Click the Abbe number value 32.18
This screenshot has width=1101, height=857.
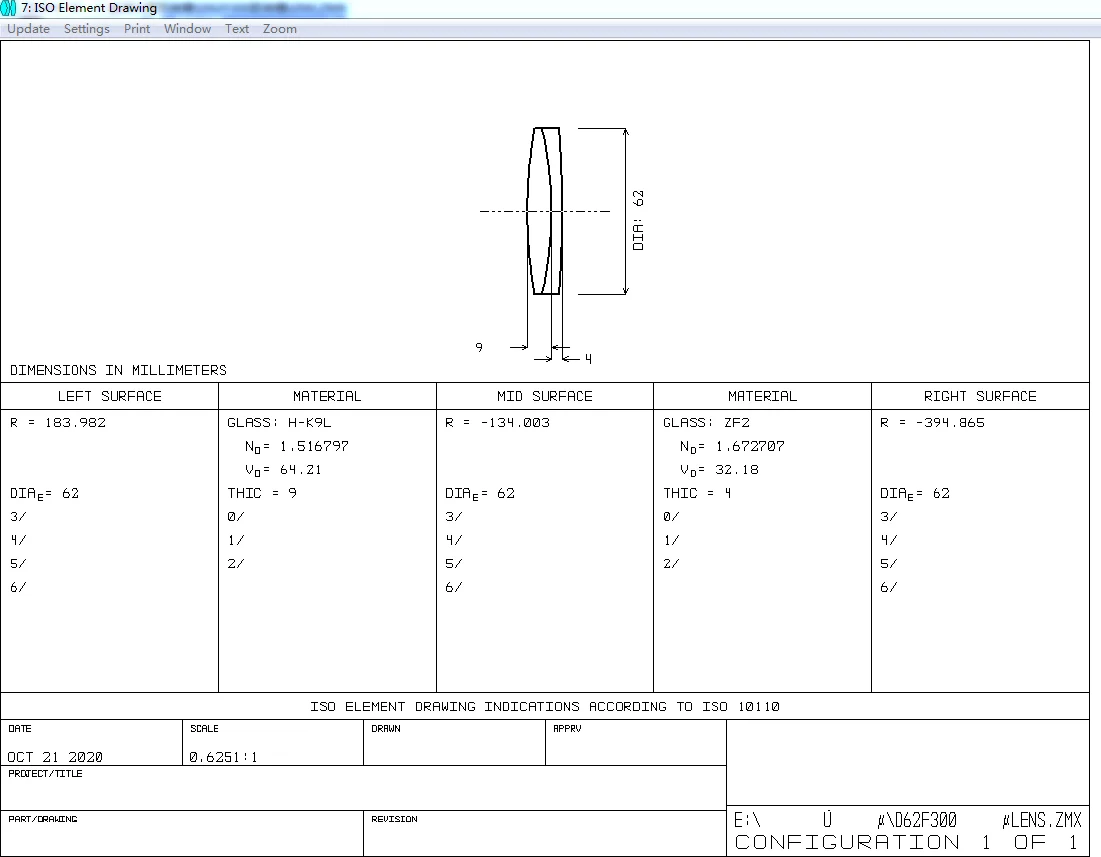737,470
